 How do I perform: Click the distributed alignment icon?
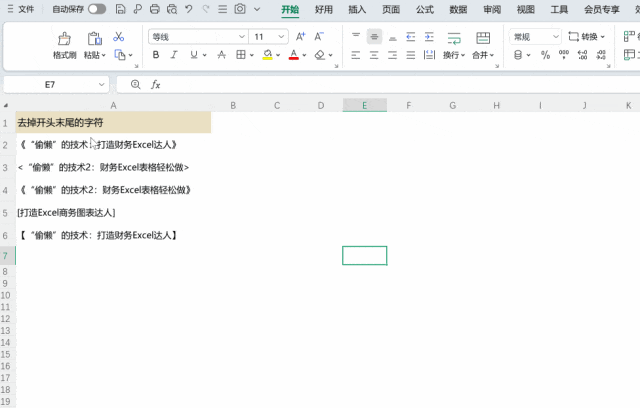tap(429, 55)
